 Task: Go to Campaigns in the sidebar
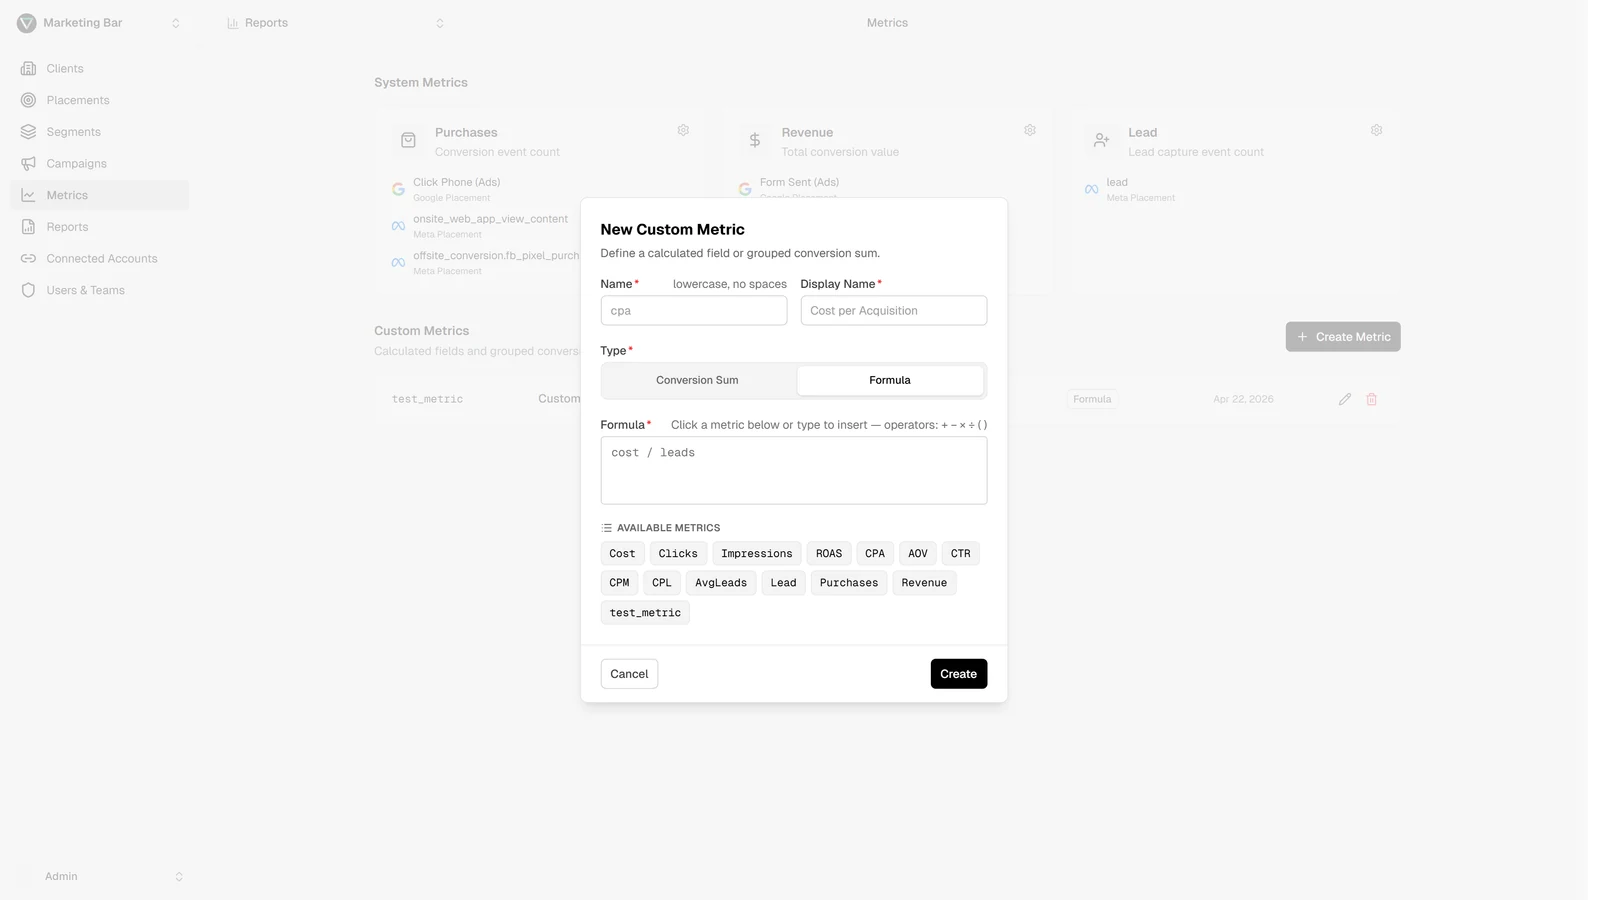pos(76,164)
